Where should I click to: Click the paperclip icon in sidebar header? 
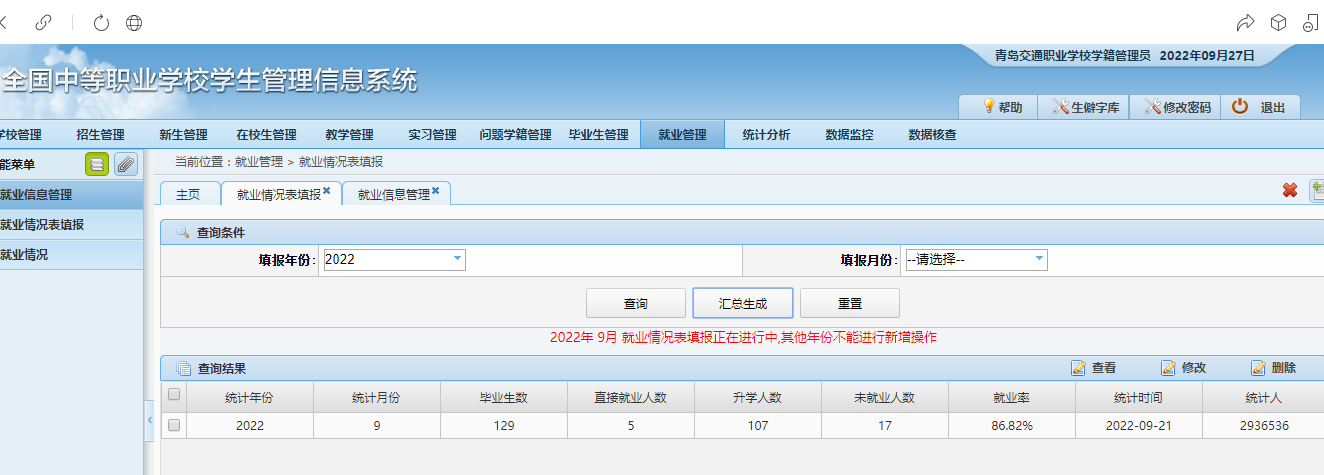click(125, 164)
